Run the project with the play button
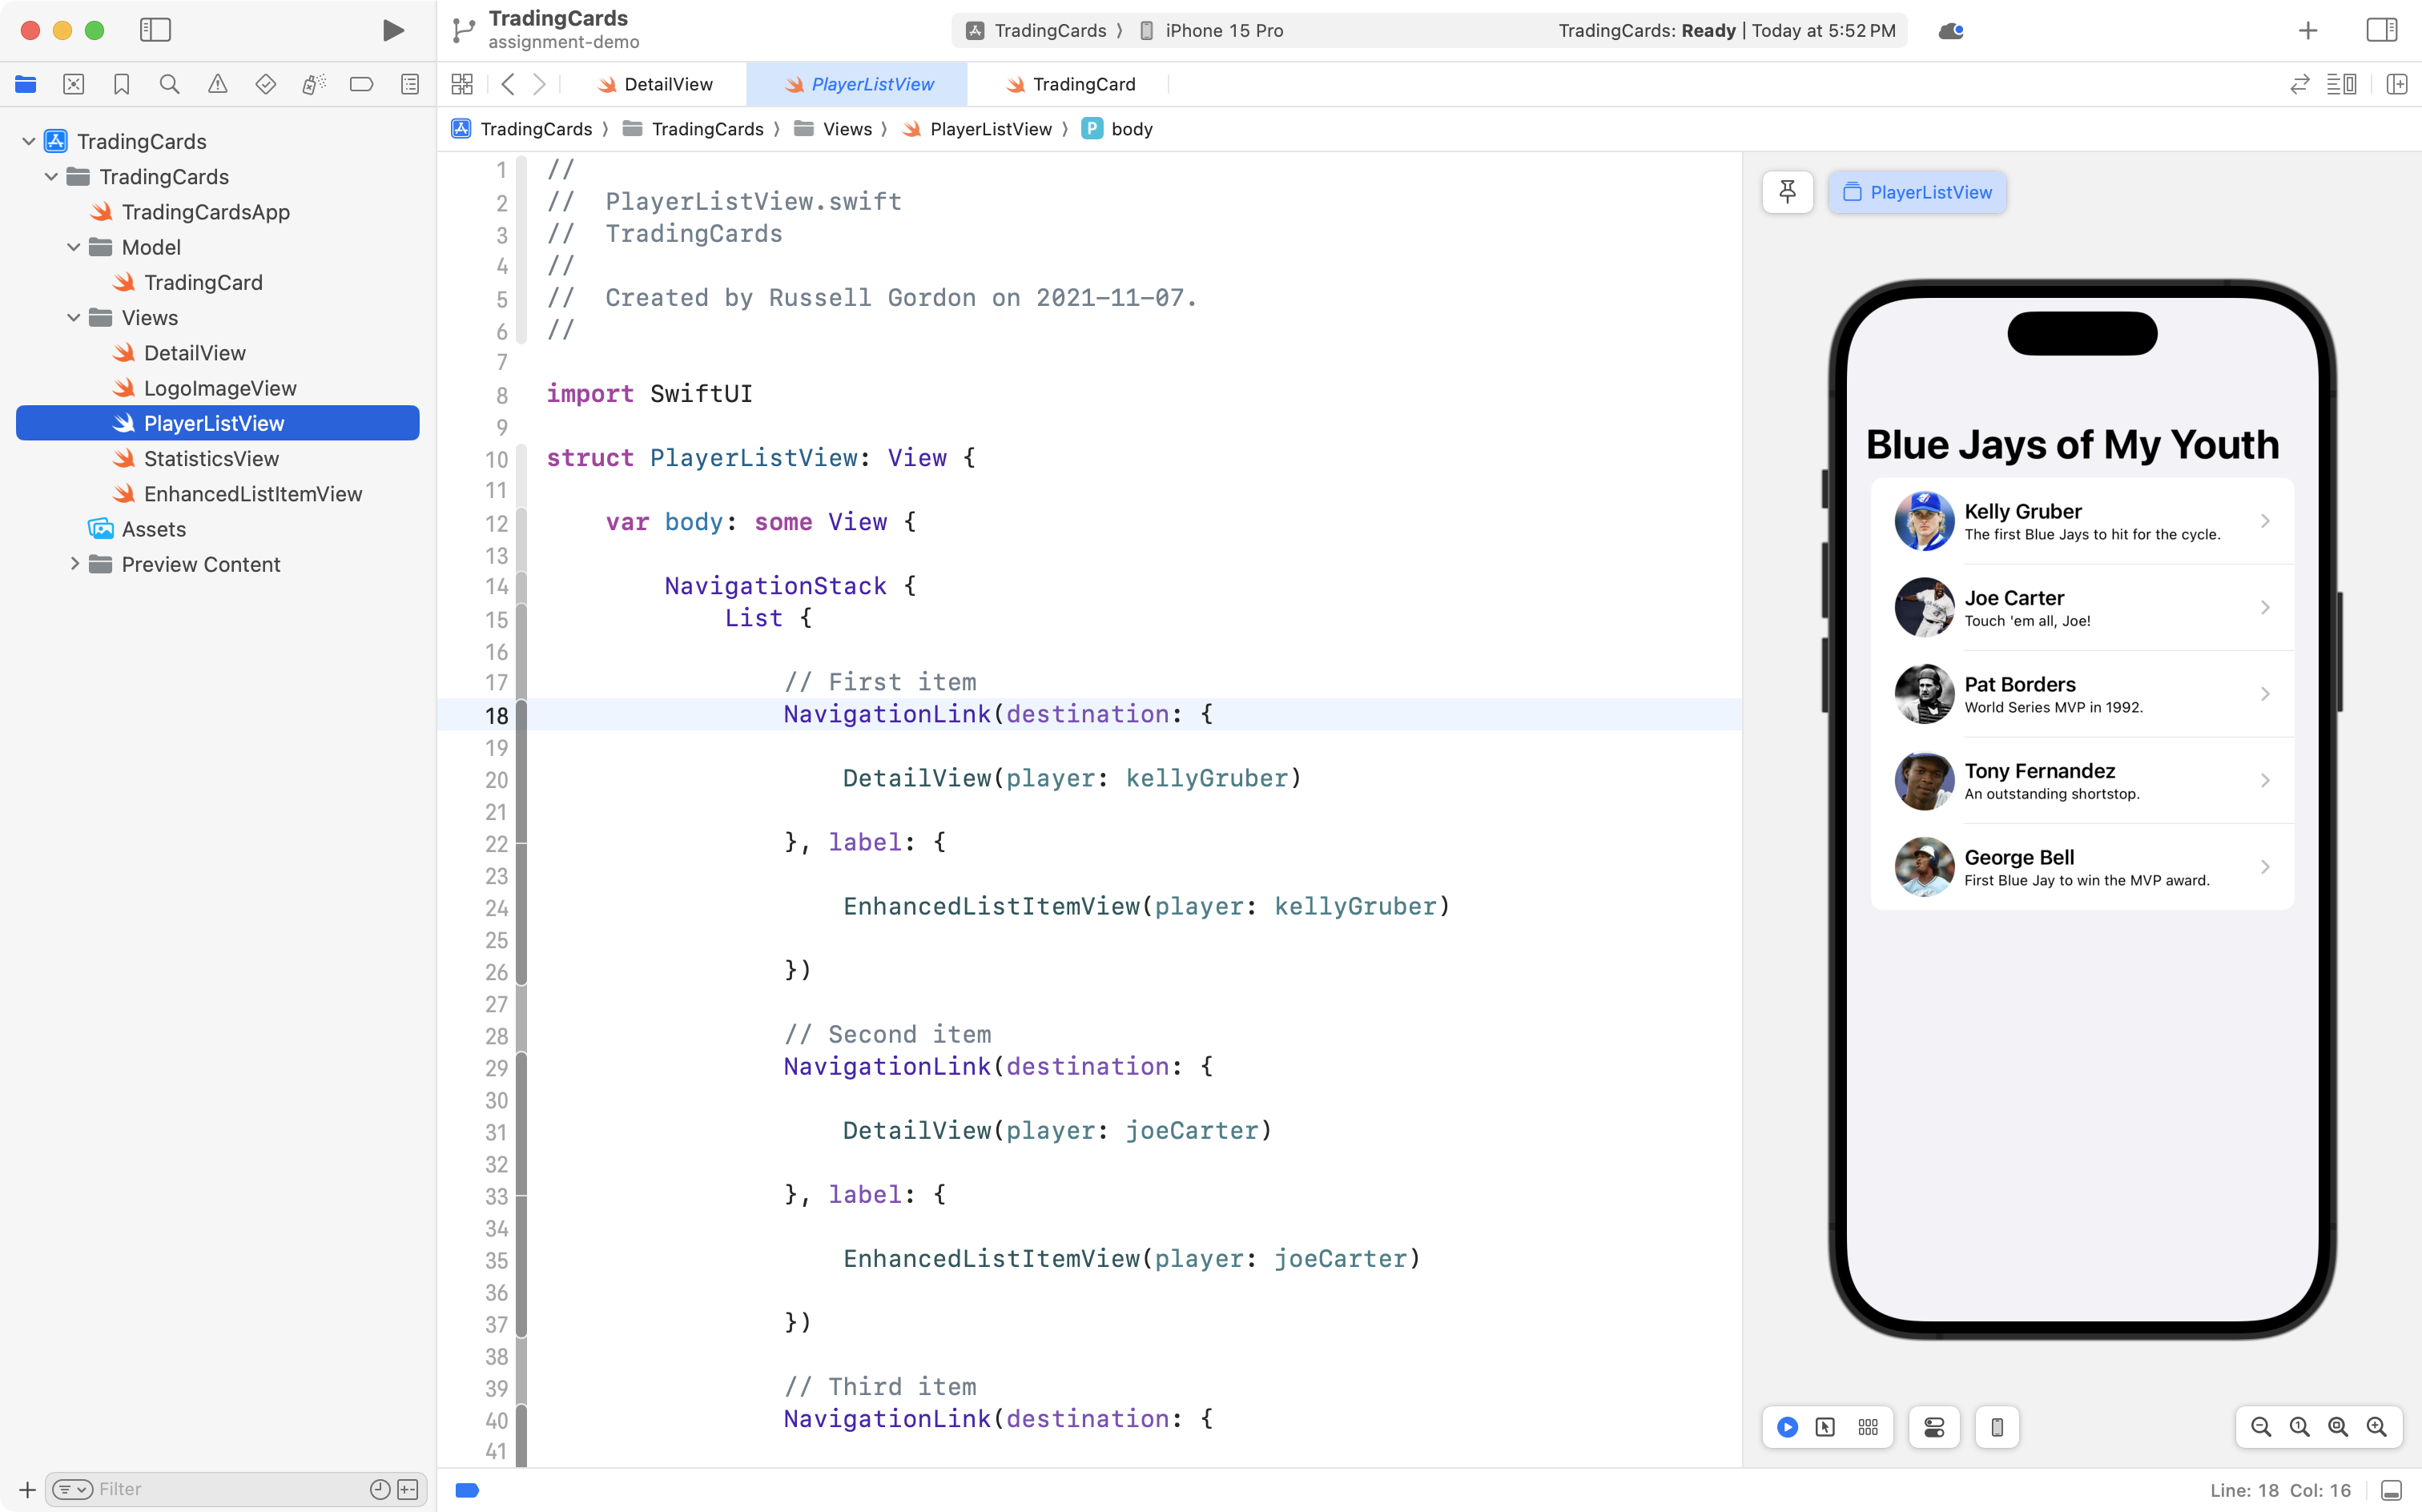Image resolution: width=2422 pixels, height=1512 pixels. [392, 30]
